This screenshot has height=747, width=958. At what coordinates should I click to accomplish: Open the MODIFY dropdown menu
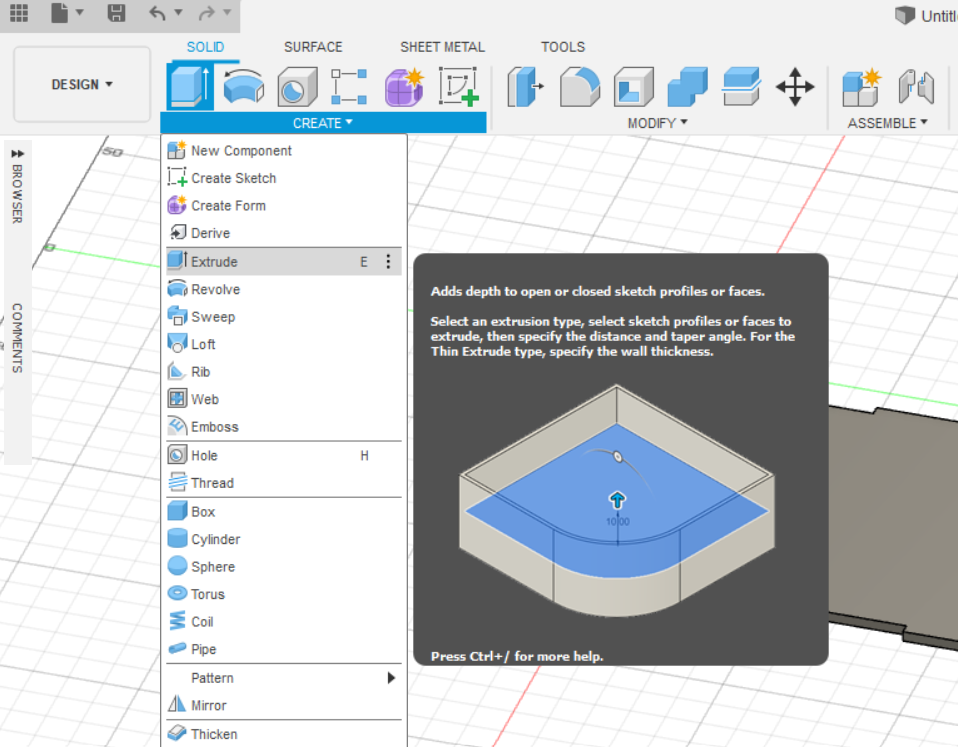(x=657, y=123)
